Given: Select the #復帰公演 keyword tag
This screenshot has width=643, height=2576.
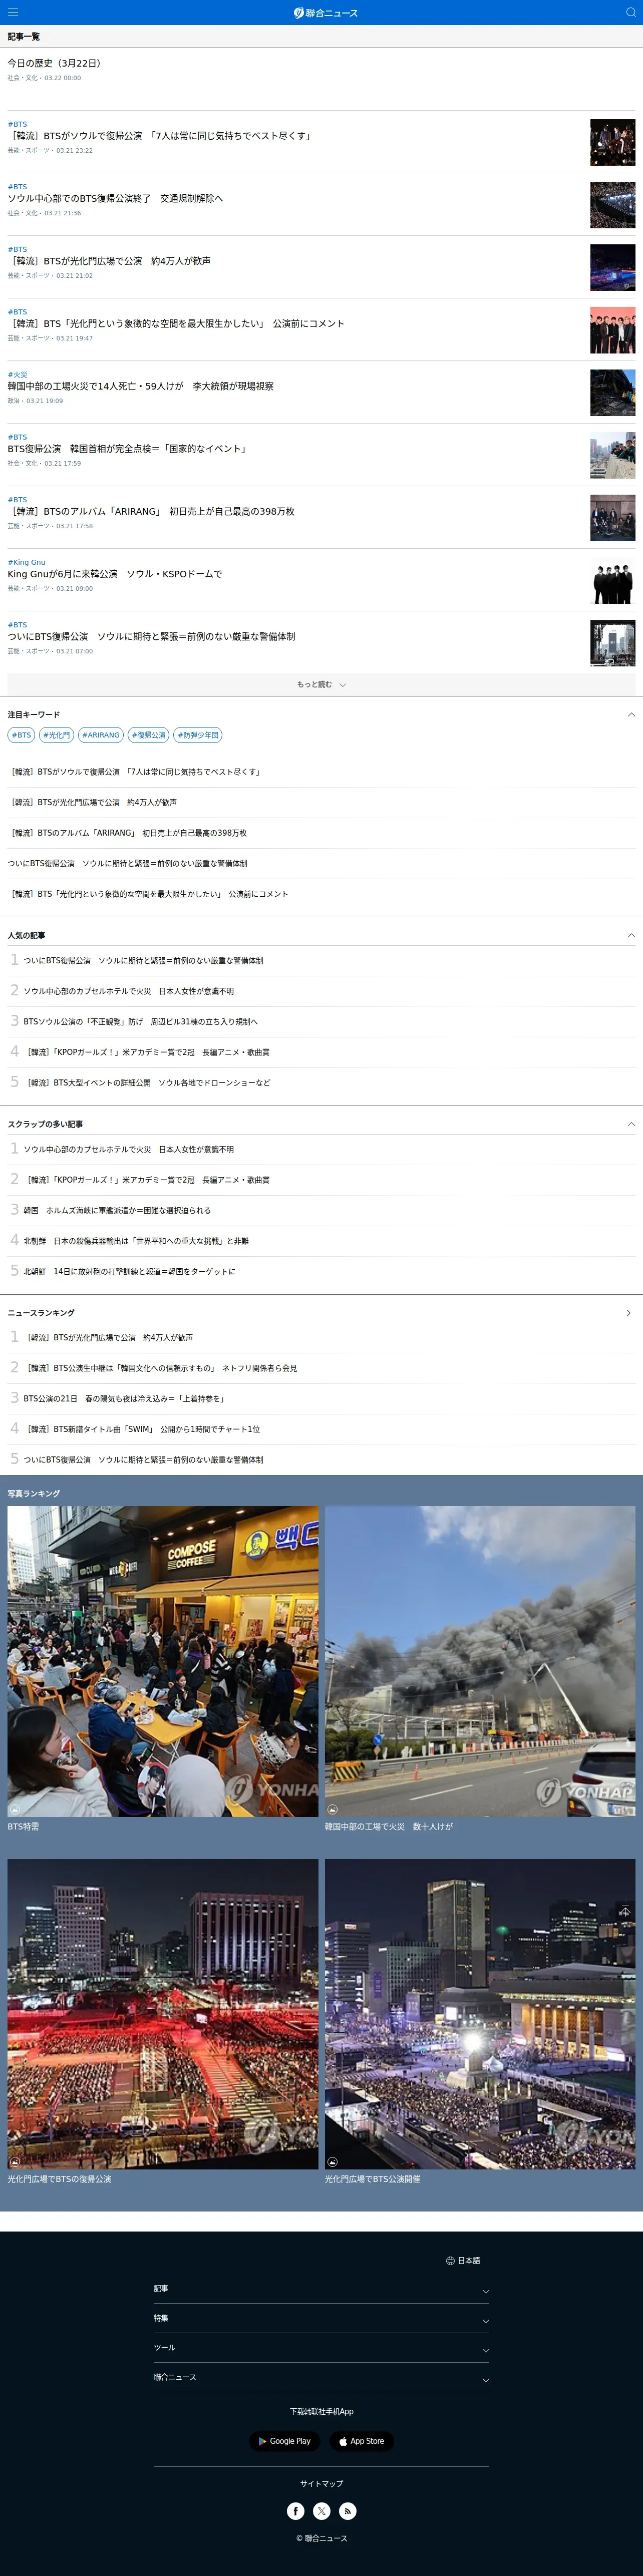Looking at the screenshot, I should click(x=149, y=735).
